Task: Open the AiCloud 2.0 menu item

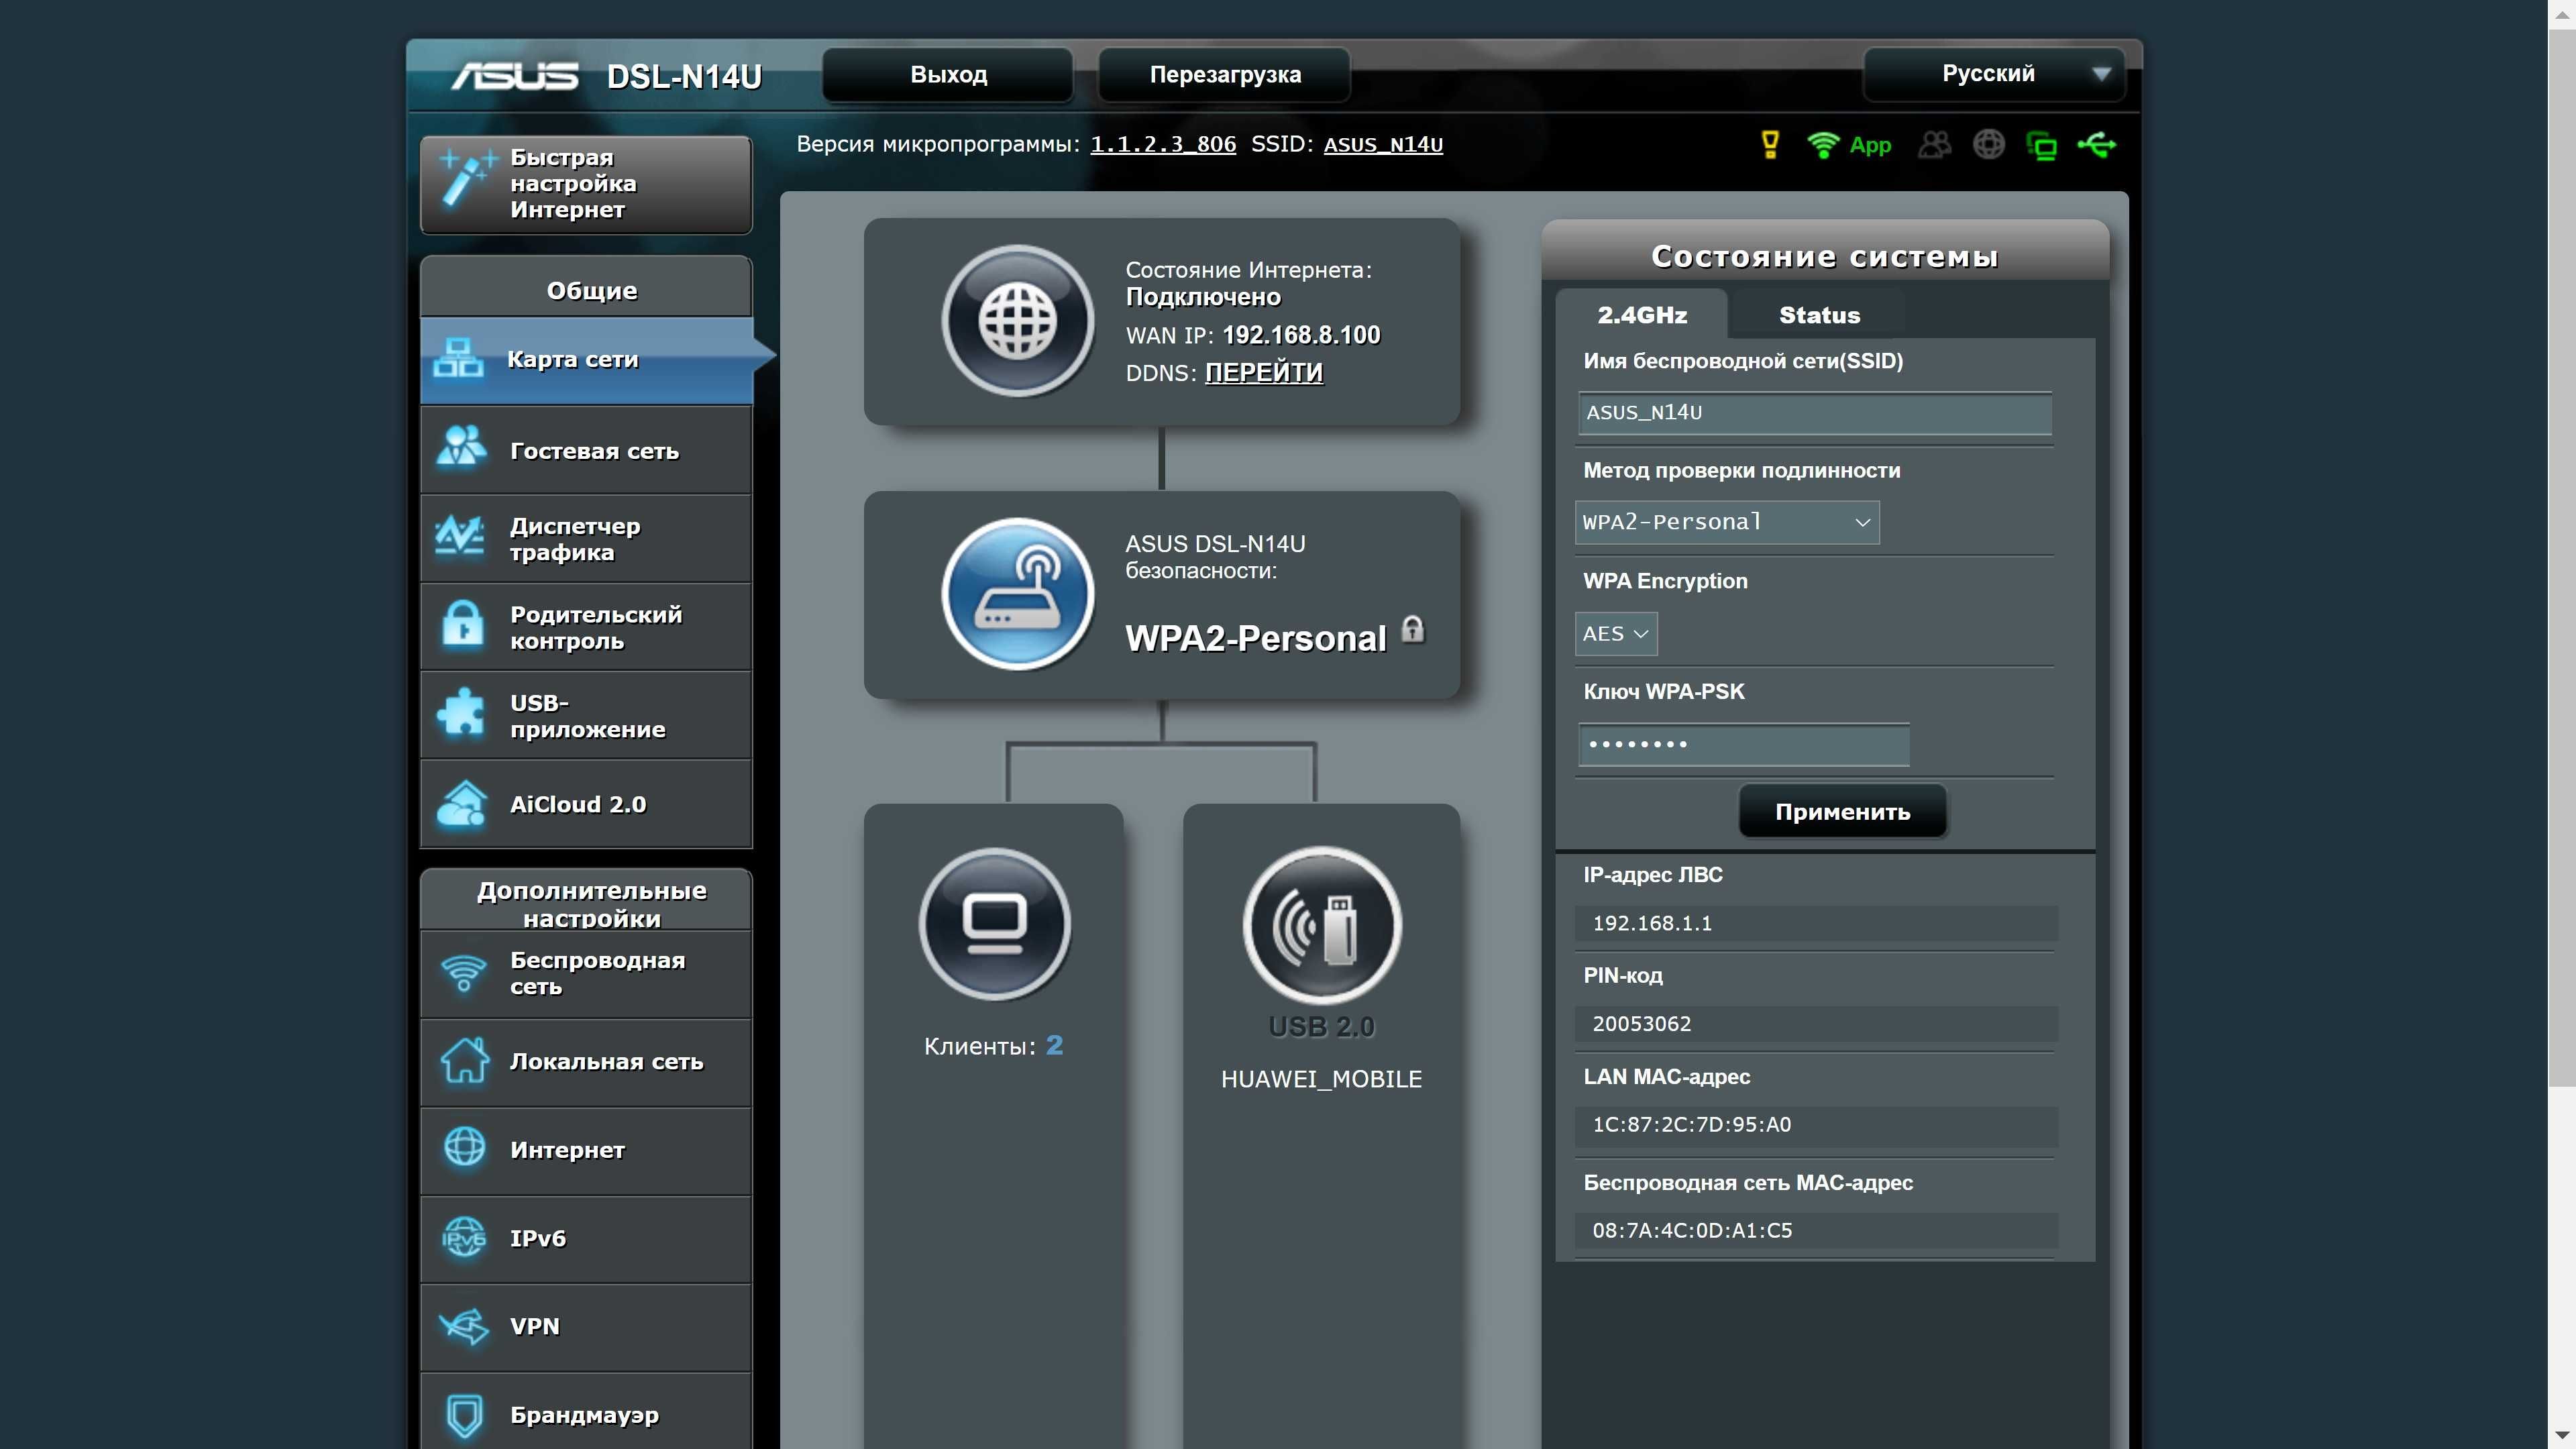Action: [x=586, y=804]
